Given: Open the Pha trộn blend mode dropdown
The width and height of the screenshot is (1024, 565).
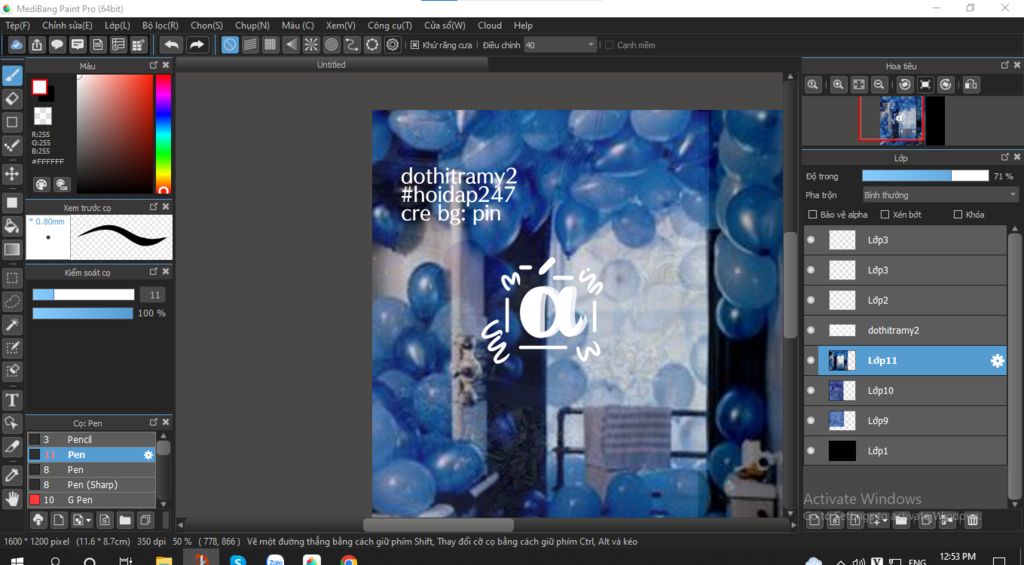Looking at the screenshot, I should (940, 195).
